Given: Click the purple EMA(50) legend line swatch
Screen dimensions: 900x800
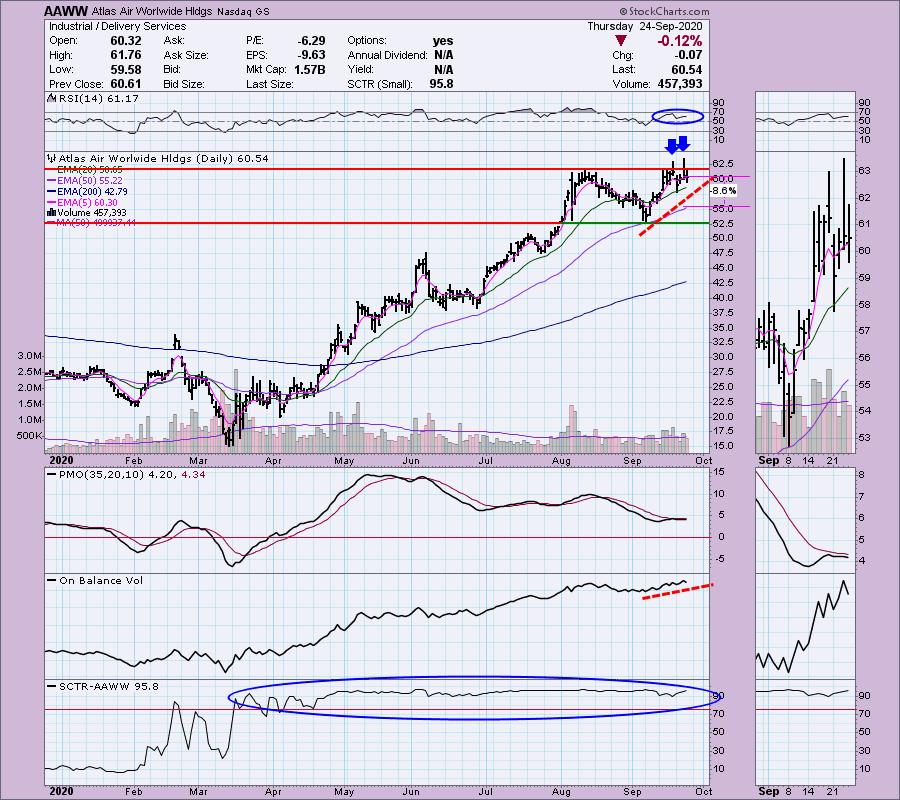Looking at the screenshot, I should [x=52, y=180].
